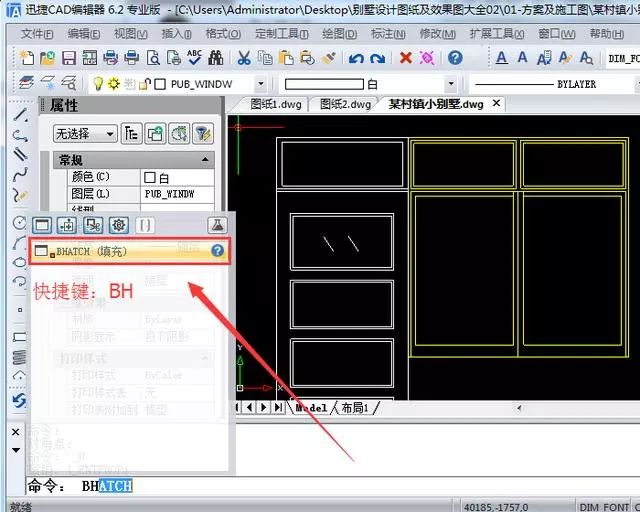Image resolution: width=640 pixels, height=512 pixels.
Task: Click the scissors Cut icon
Action: click(x=244, y=58)
